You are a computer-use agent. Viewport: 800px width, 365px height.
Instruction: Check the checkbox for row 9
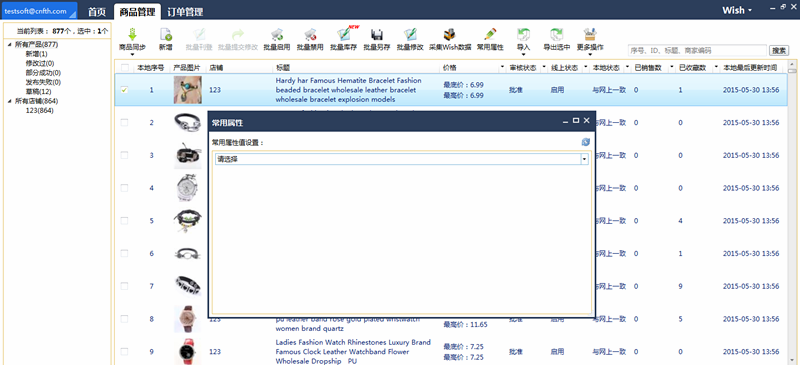[124, 352]
